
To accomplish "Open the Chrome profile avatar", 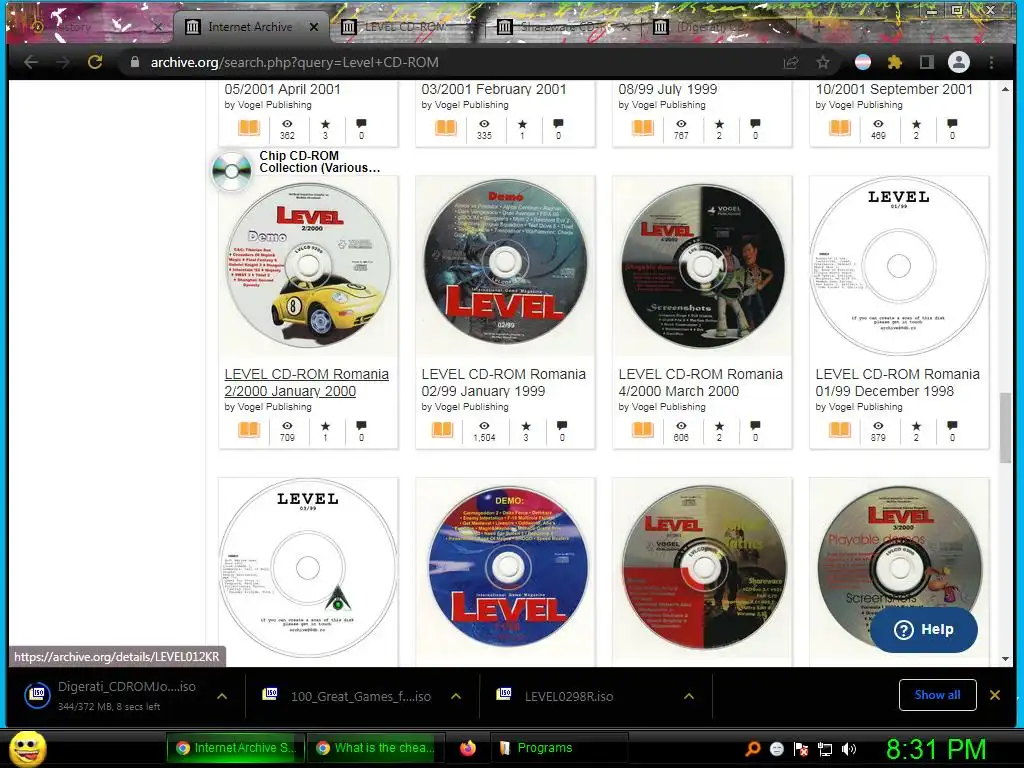I will click(959, 62).
